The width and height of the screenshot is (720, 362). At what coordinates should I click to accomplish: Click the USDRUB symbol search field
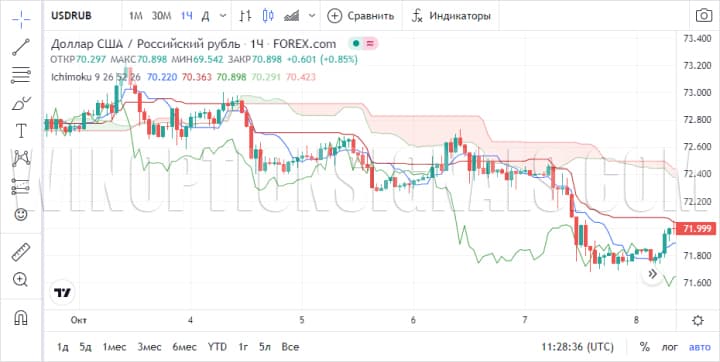[x=71, y=16]
